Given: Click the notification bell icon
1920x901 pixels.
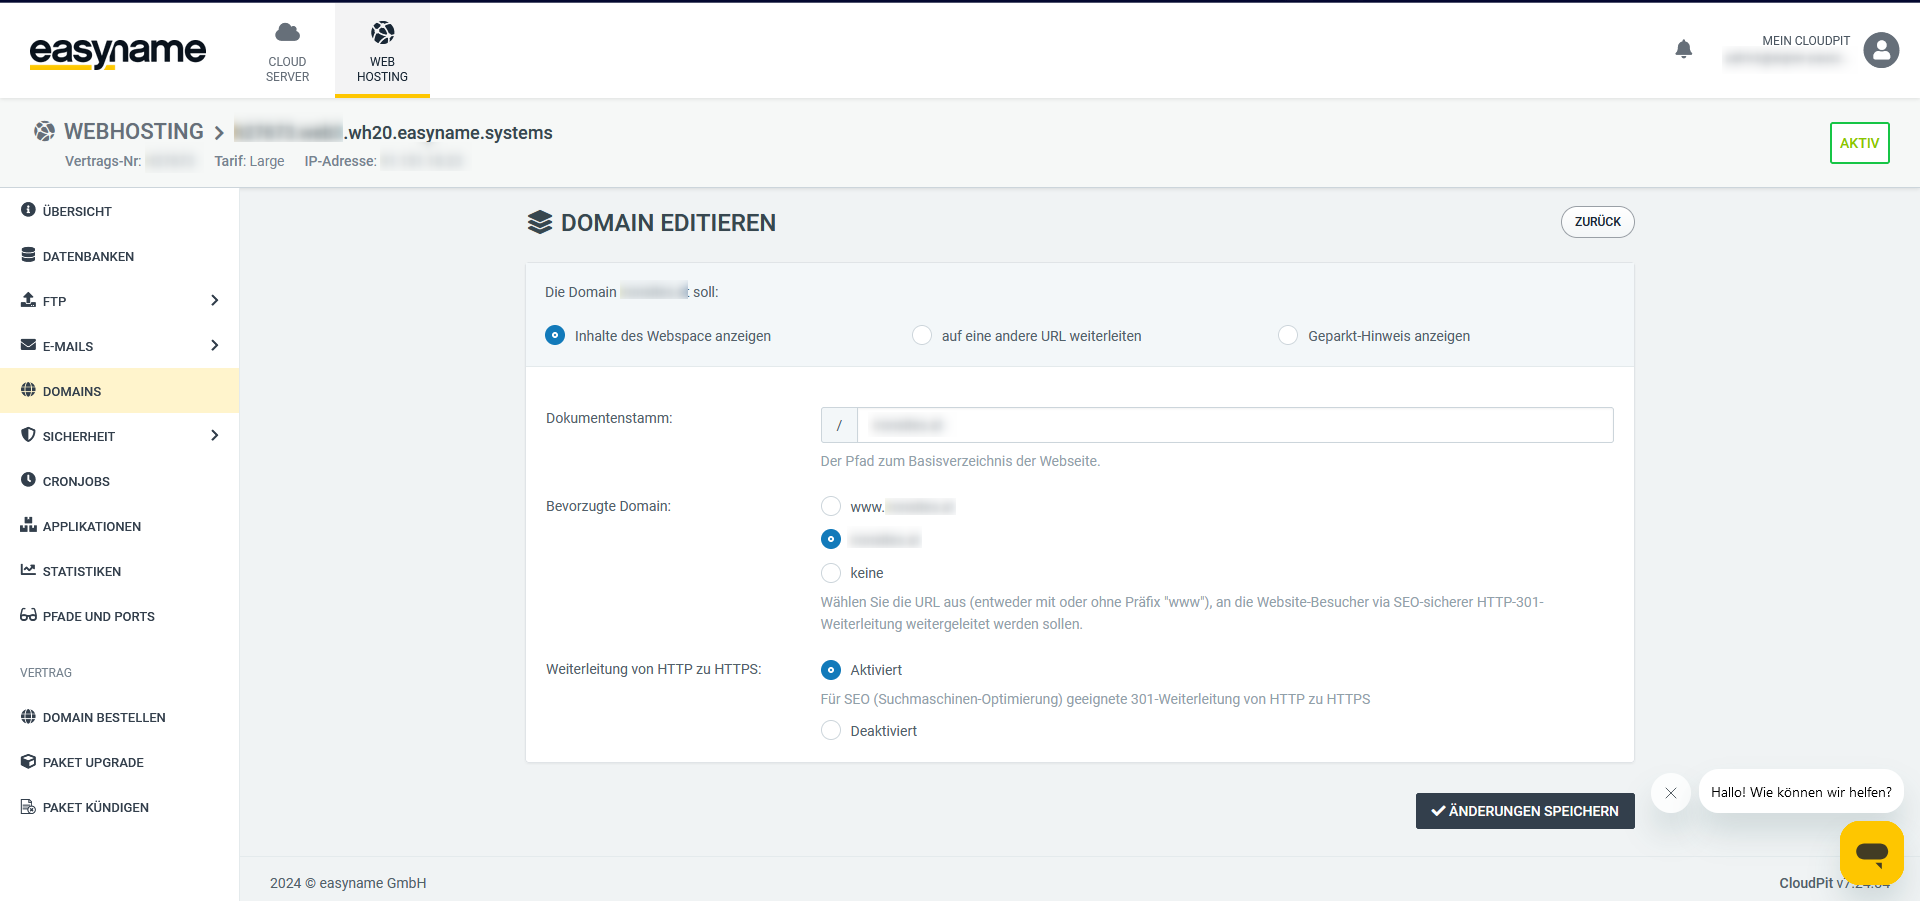Looking at the screenshot, I should tap(1683, 49).
